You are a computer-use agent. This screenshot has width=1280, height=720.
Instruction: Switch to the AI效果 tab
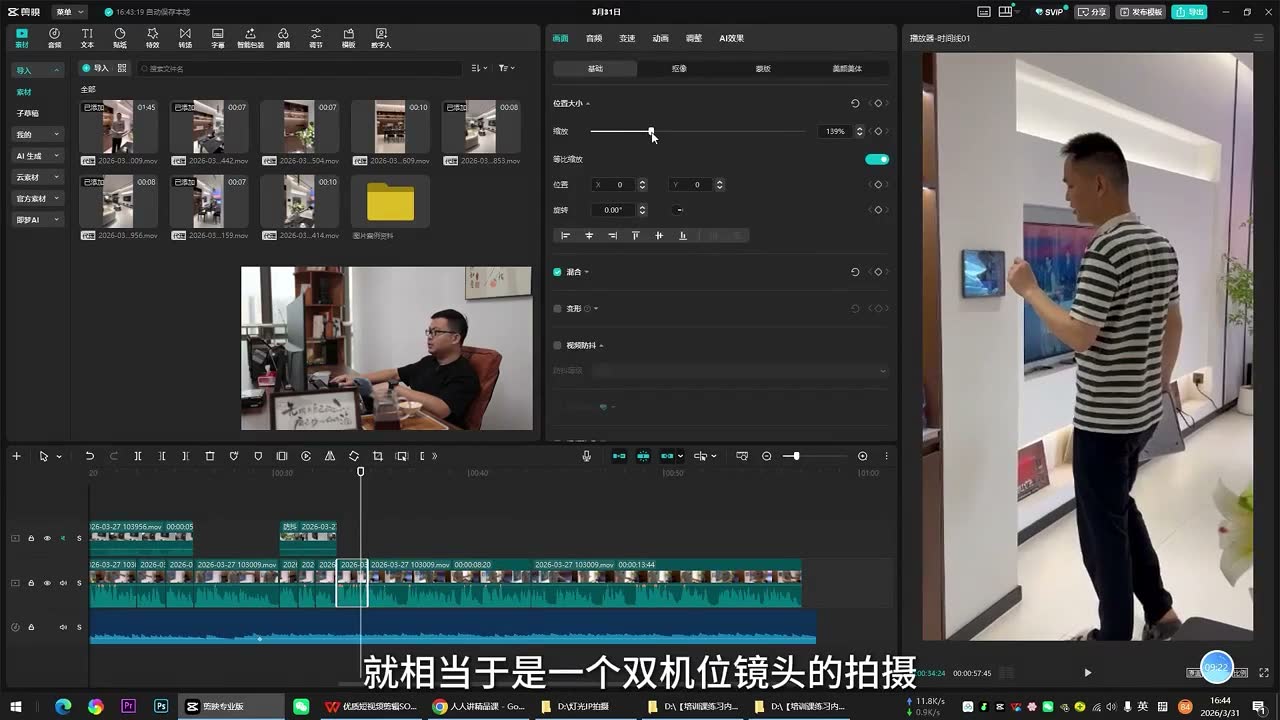coord(732,38)
